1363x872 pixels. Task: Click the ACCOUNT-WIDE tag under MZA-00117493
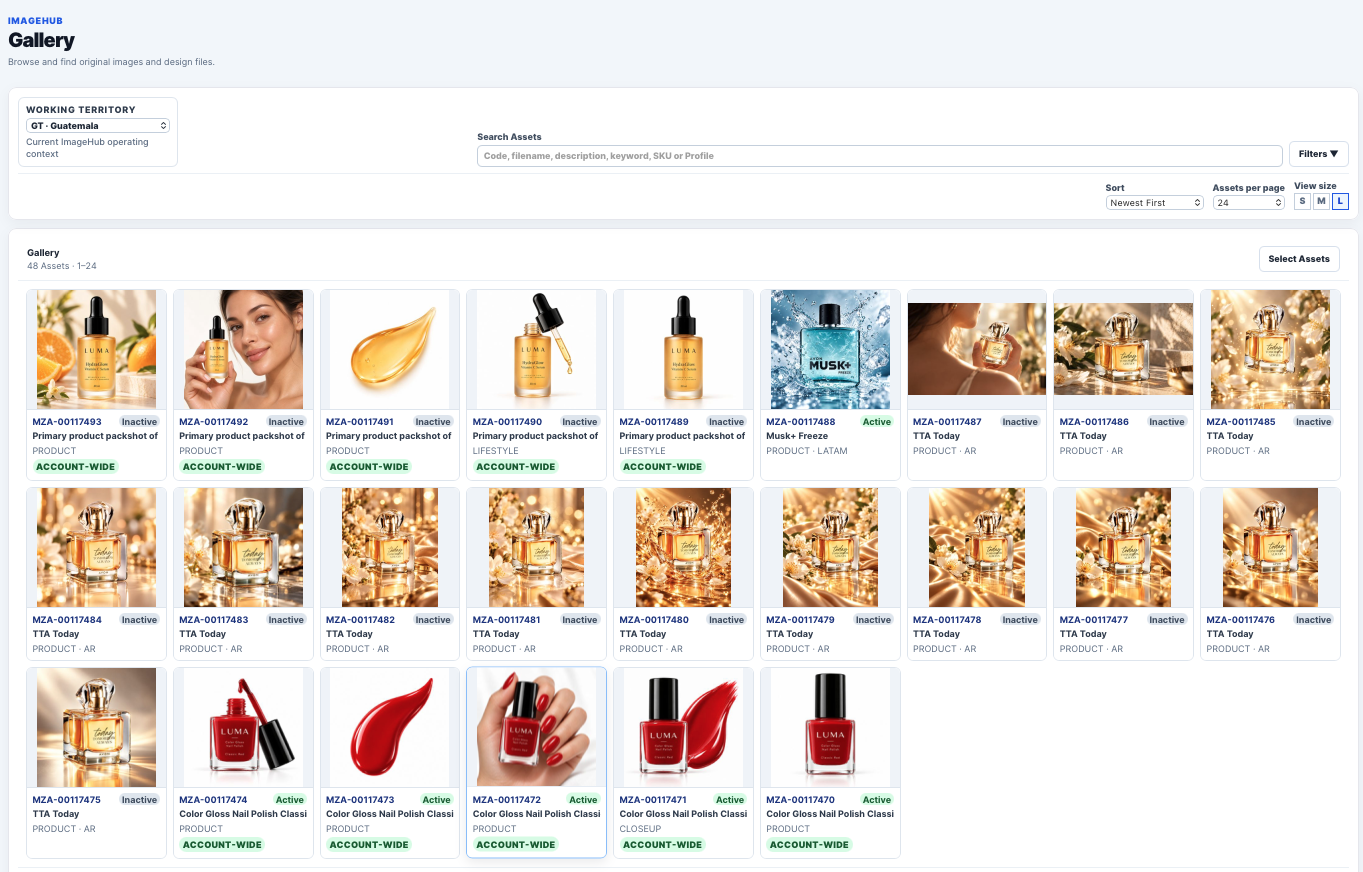[76, 467]
